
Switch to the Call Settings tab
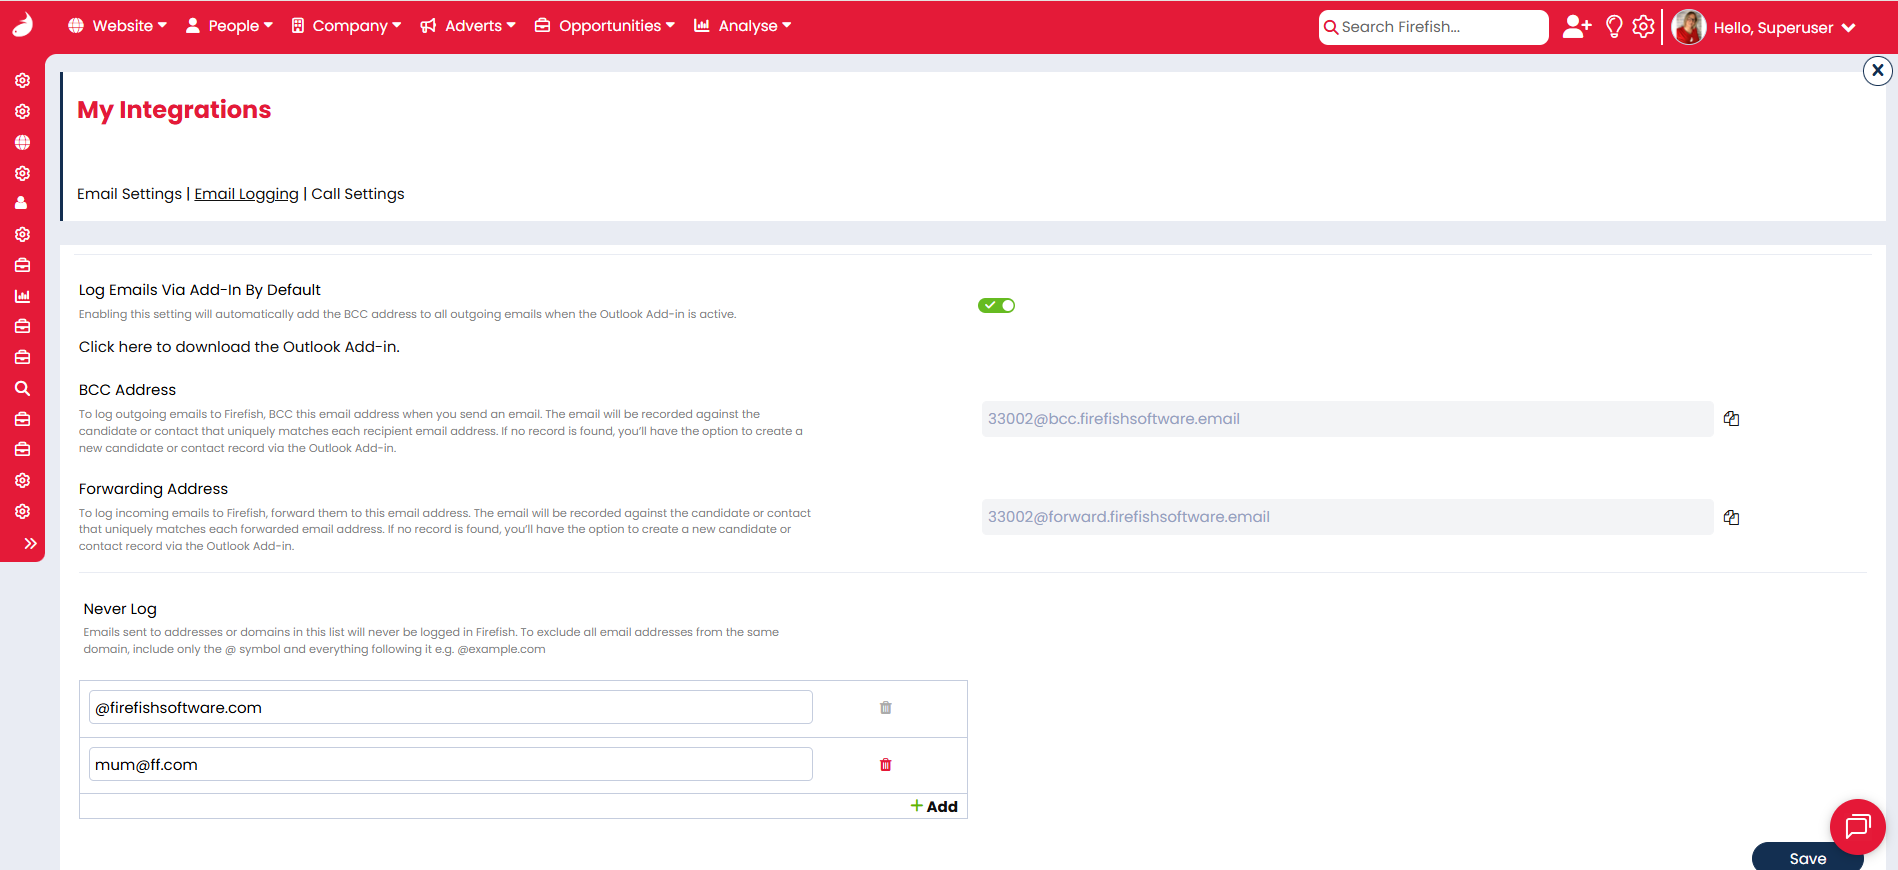(x=358, y=194)
